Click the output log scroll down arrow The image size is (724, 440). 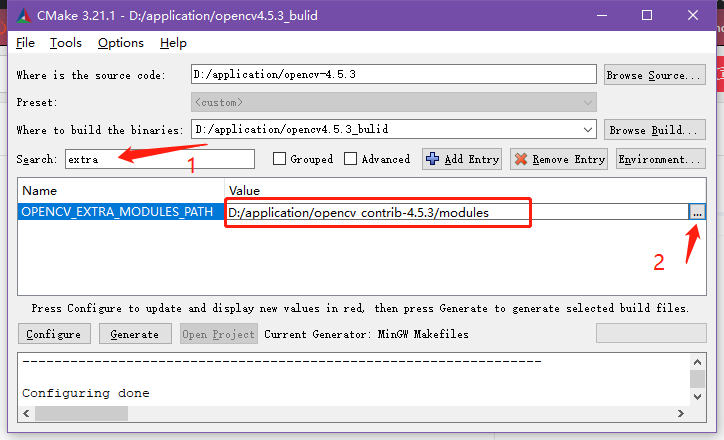point(697,397)
